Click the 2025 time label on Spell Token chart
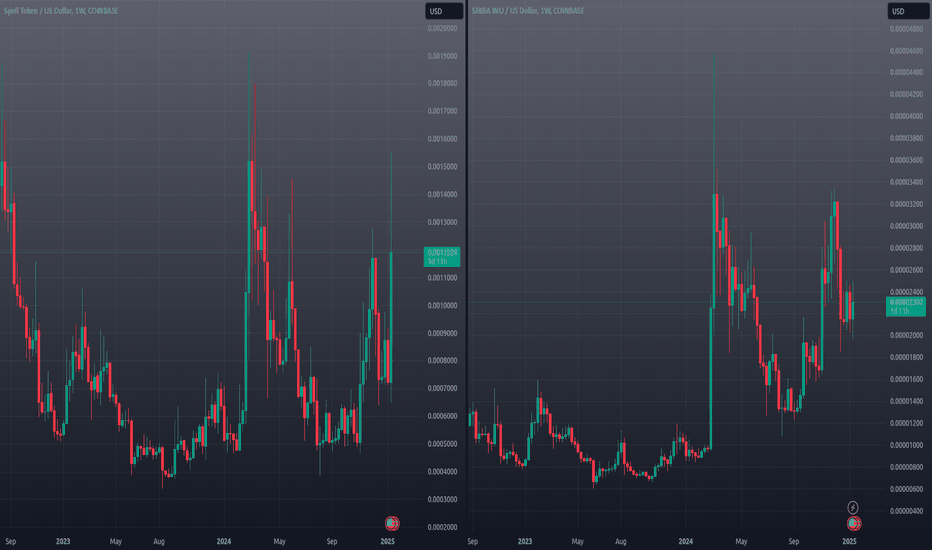932x550 pixels. click(x=387, y=541)
